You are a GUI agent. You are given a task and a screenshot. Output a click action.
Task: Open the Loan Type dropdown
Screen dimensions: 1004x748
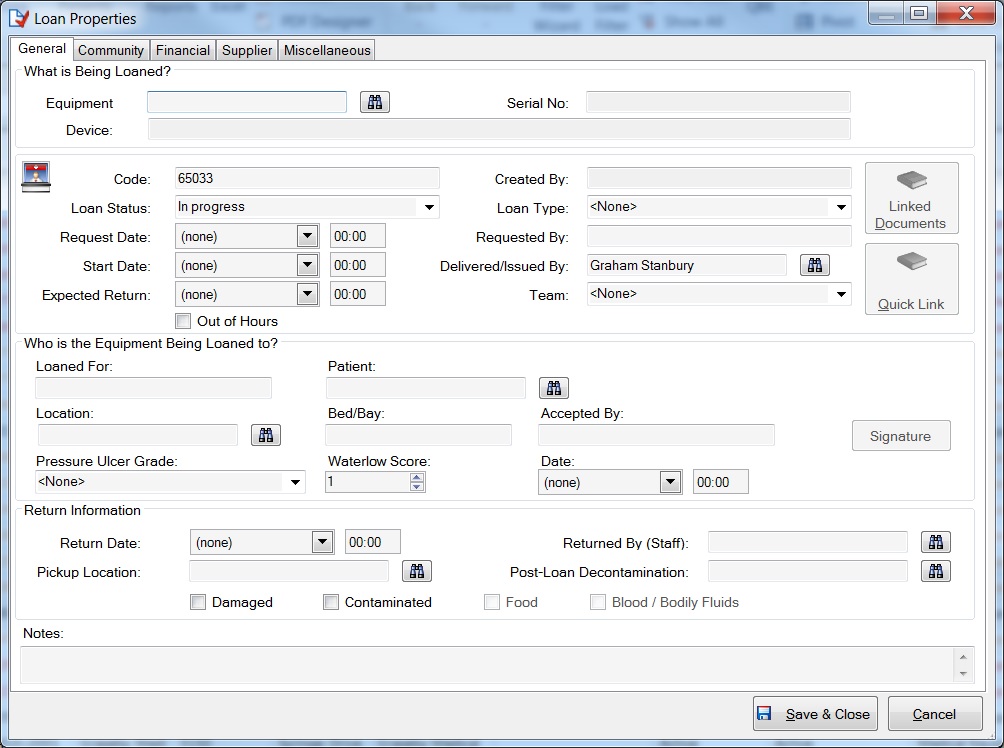841,207
